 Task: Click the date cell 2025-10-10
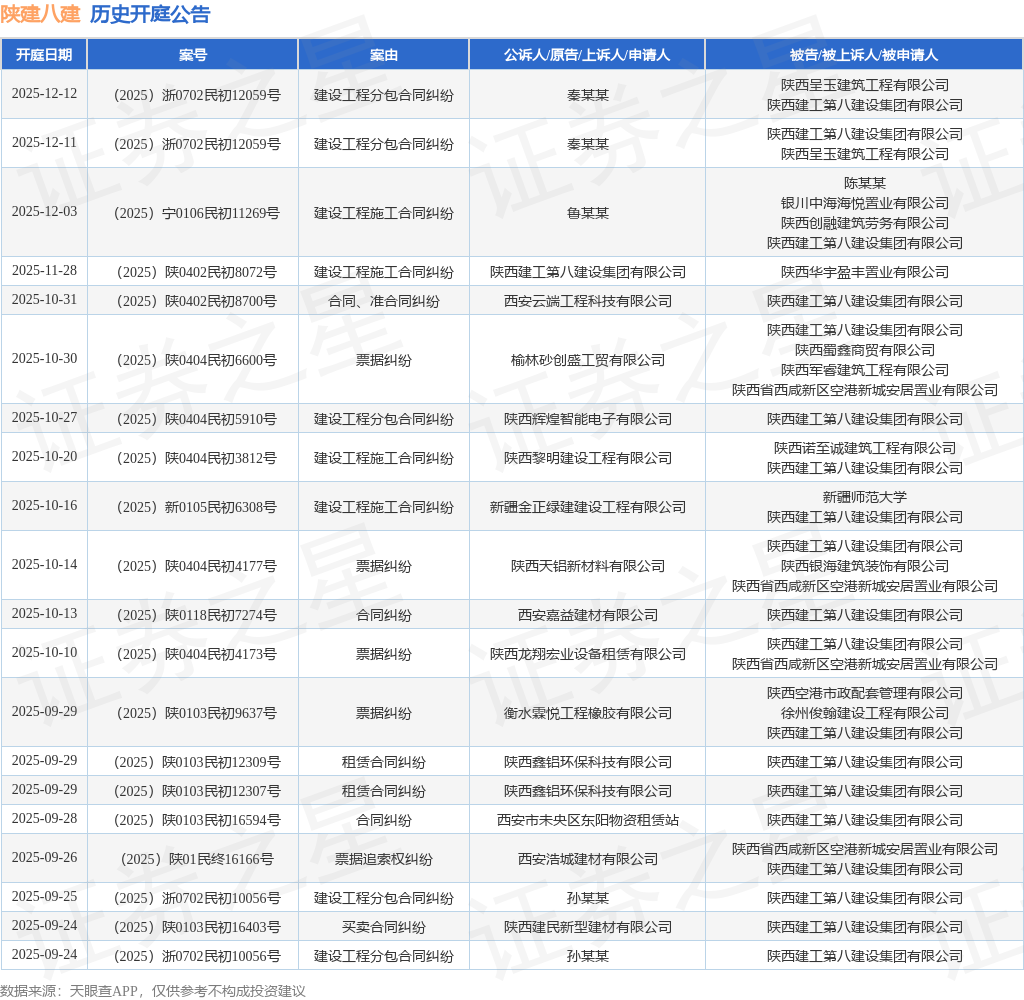pos(44,653)
